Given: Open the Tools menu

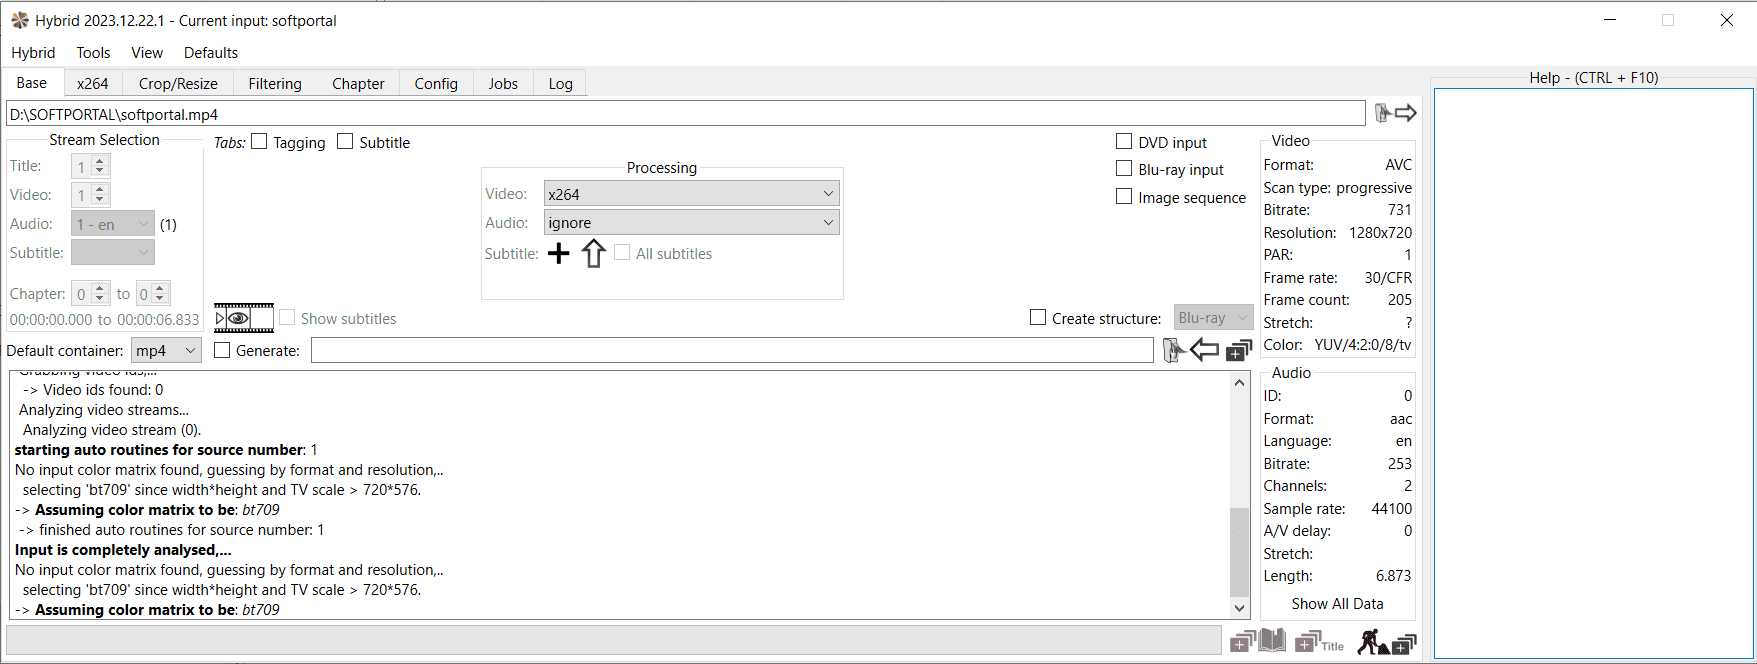Looking at the screenshot, I should (x=93, y=53).
